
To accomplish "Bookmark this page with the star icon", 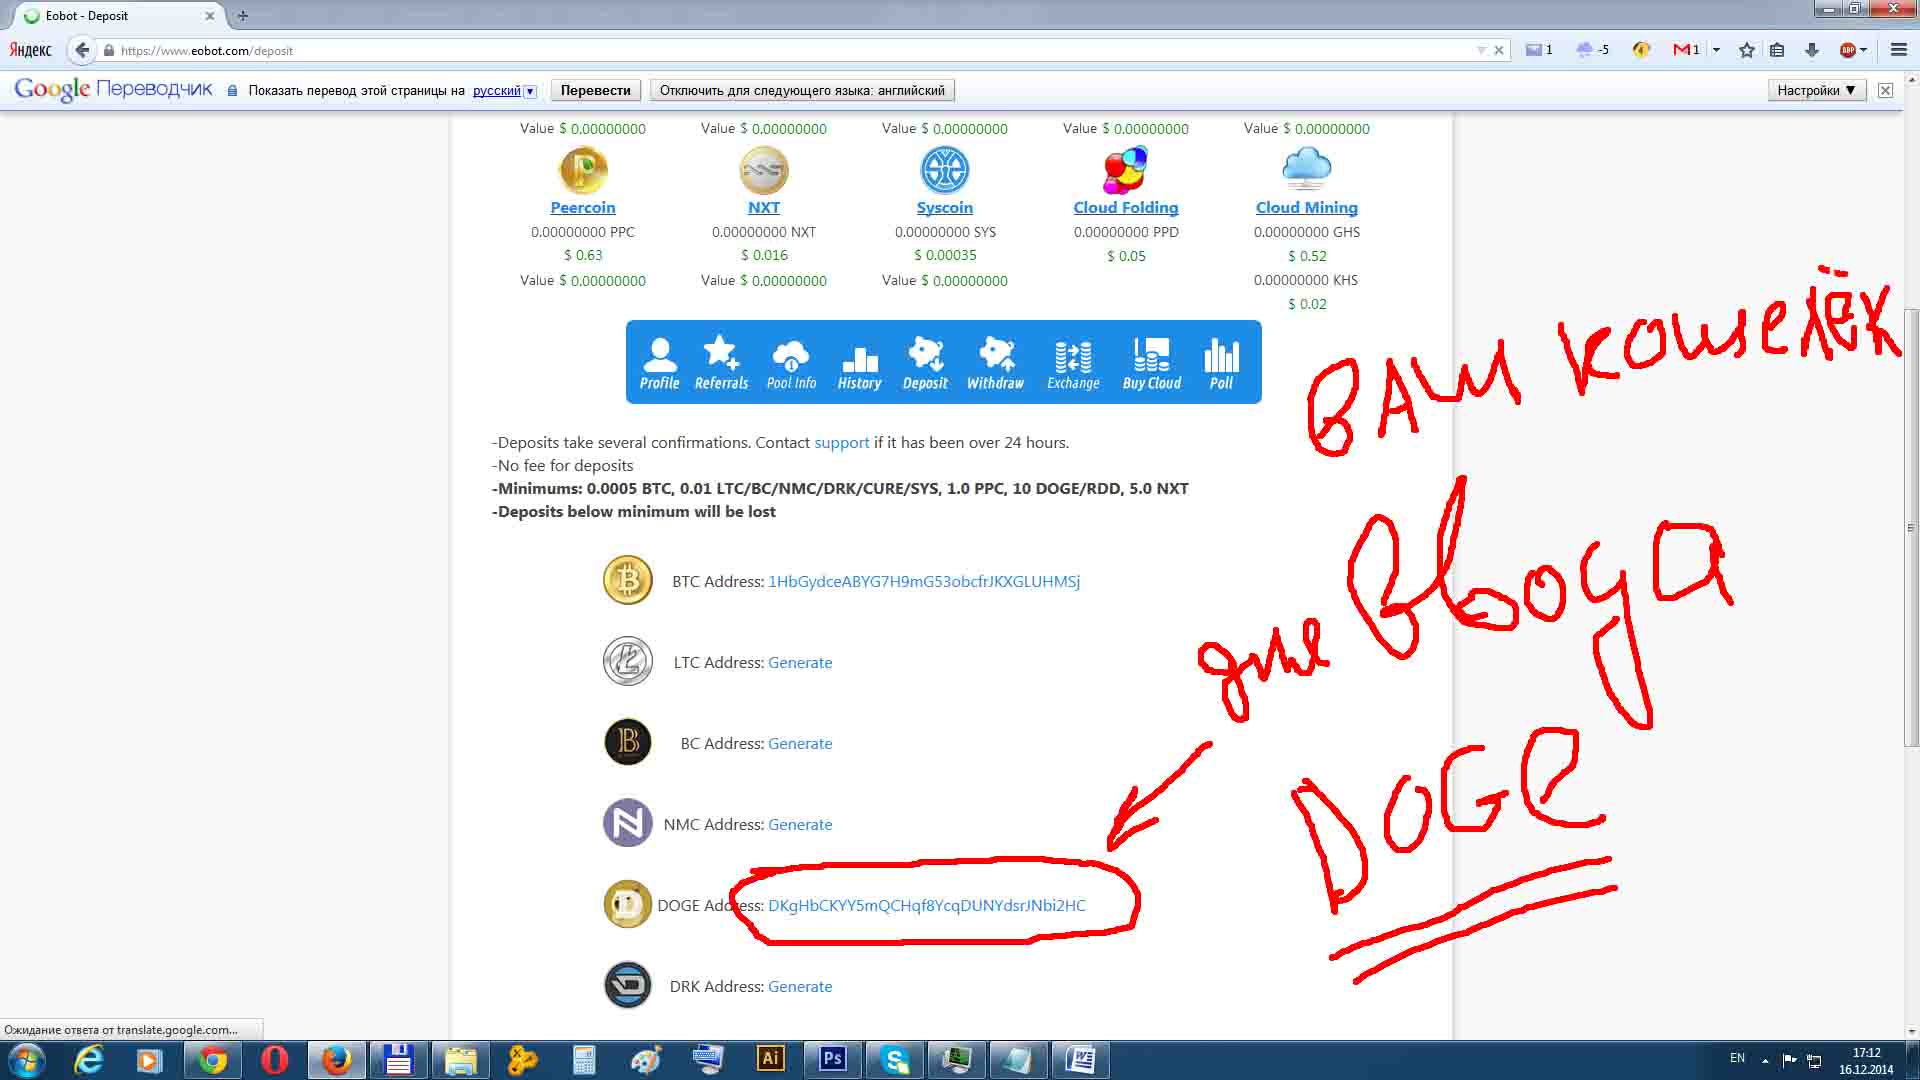I will pyautogui.click(x=1746, y=50).
